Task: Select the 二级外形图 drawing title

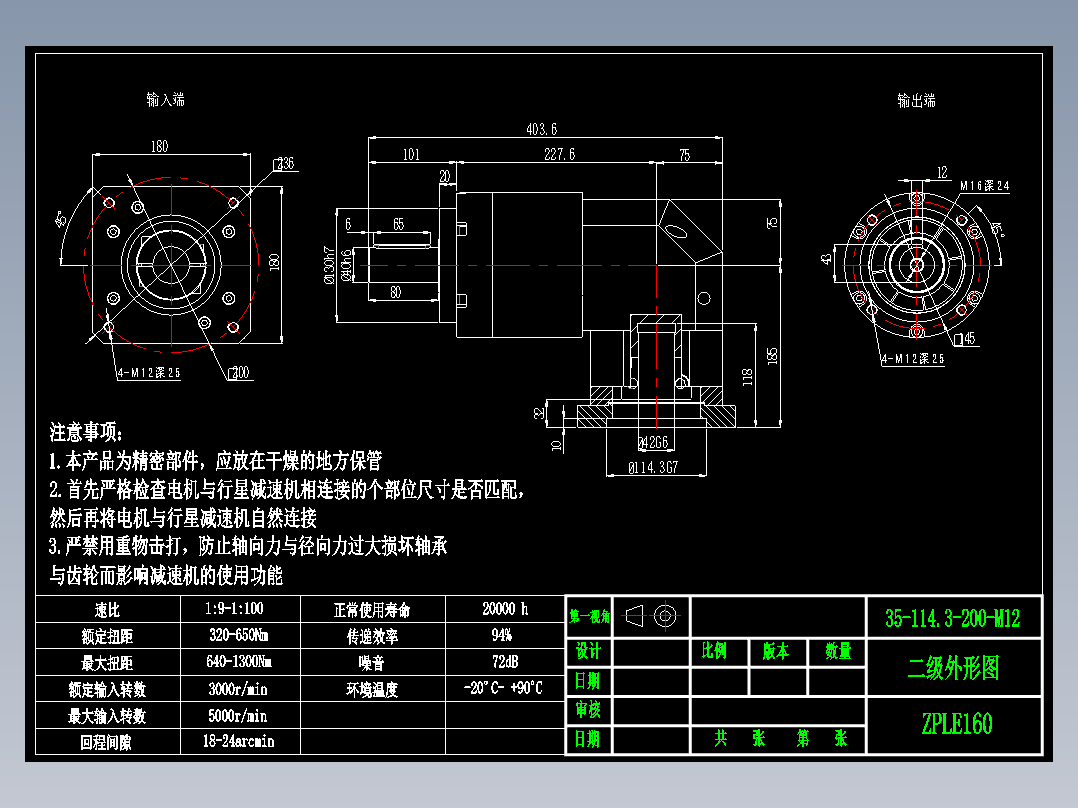Action: (955, 667)
